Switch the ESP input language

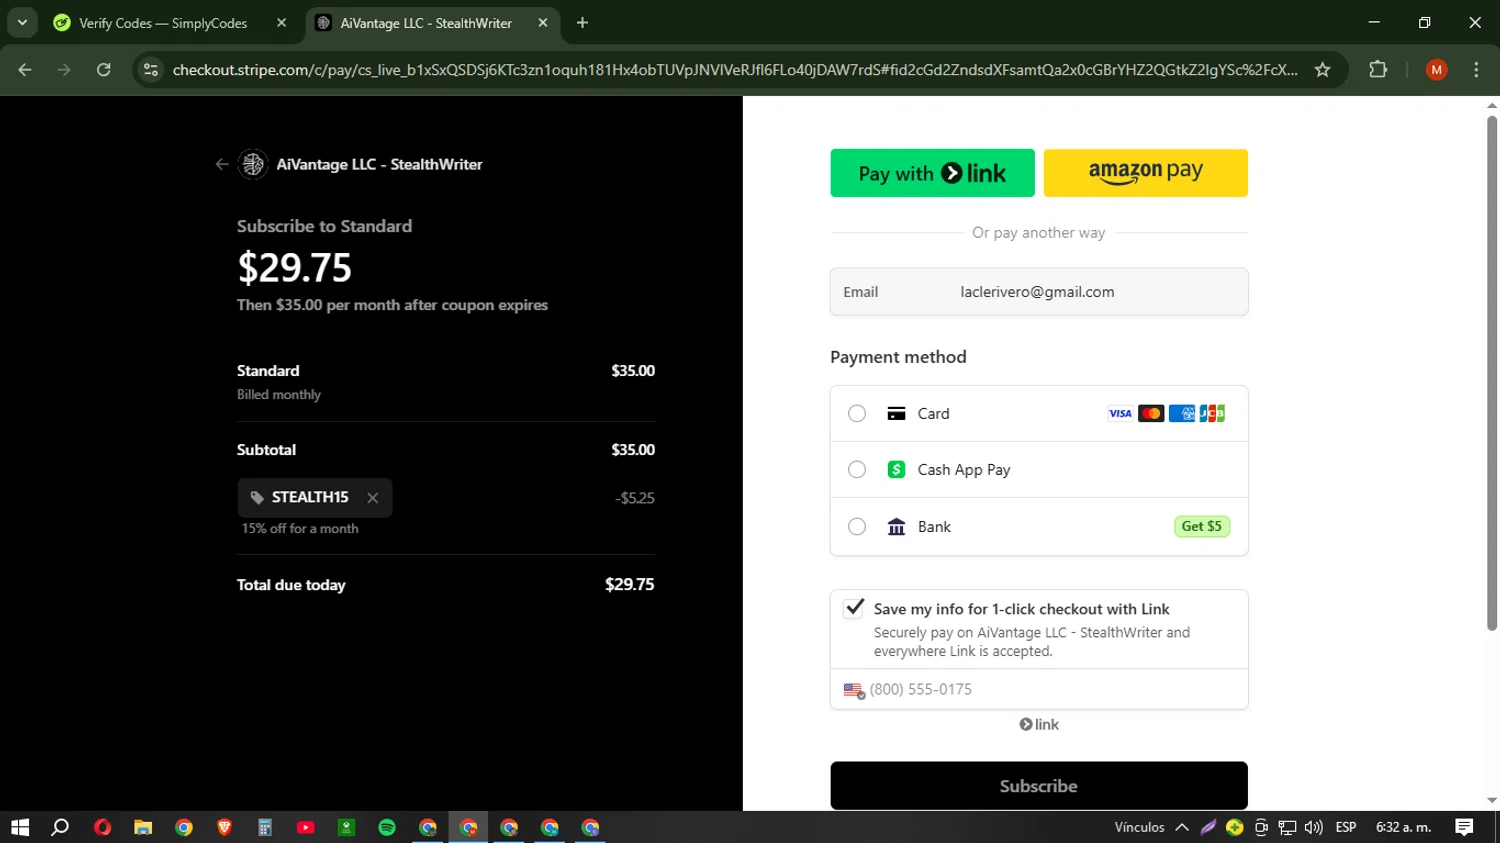tap(1346, 827)
